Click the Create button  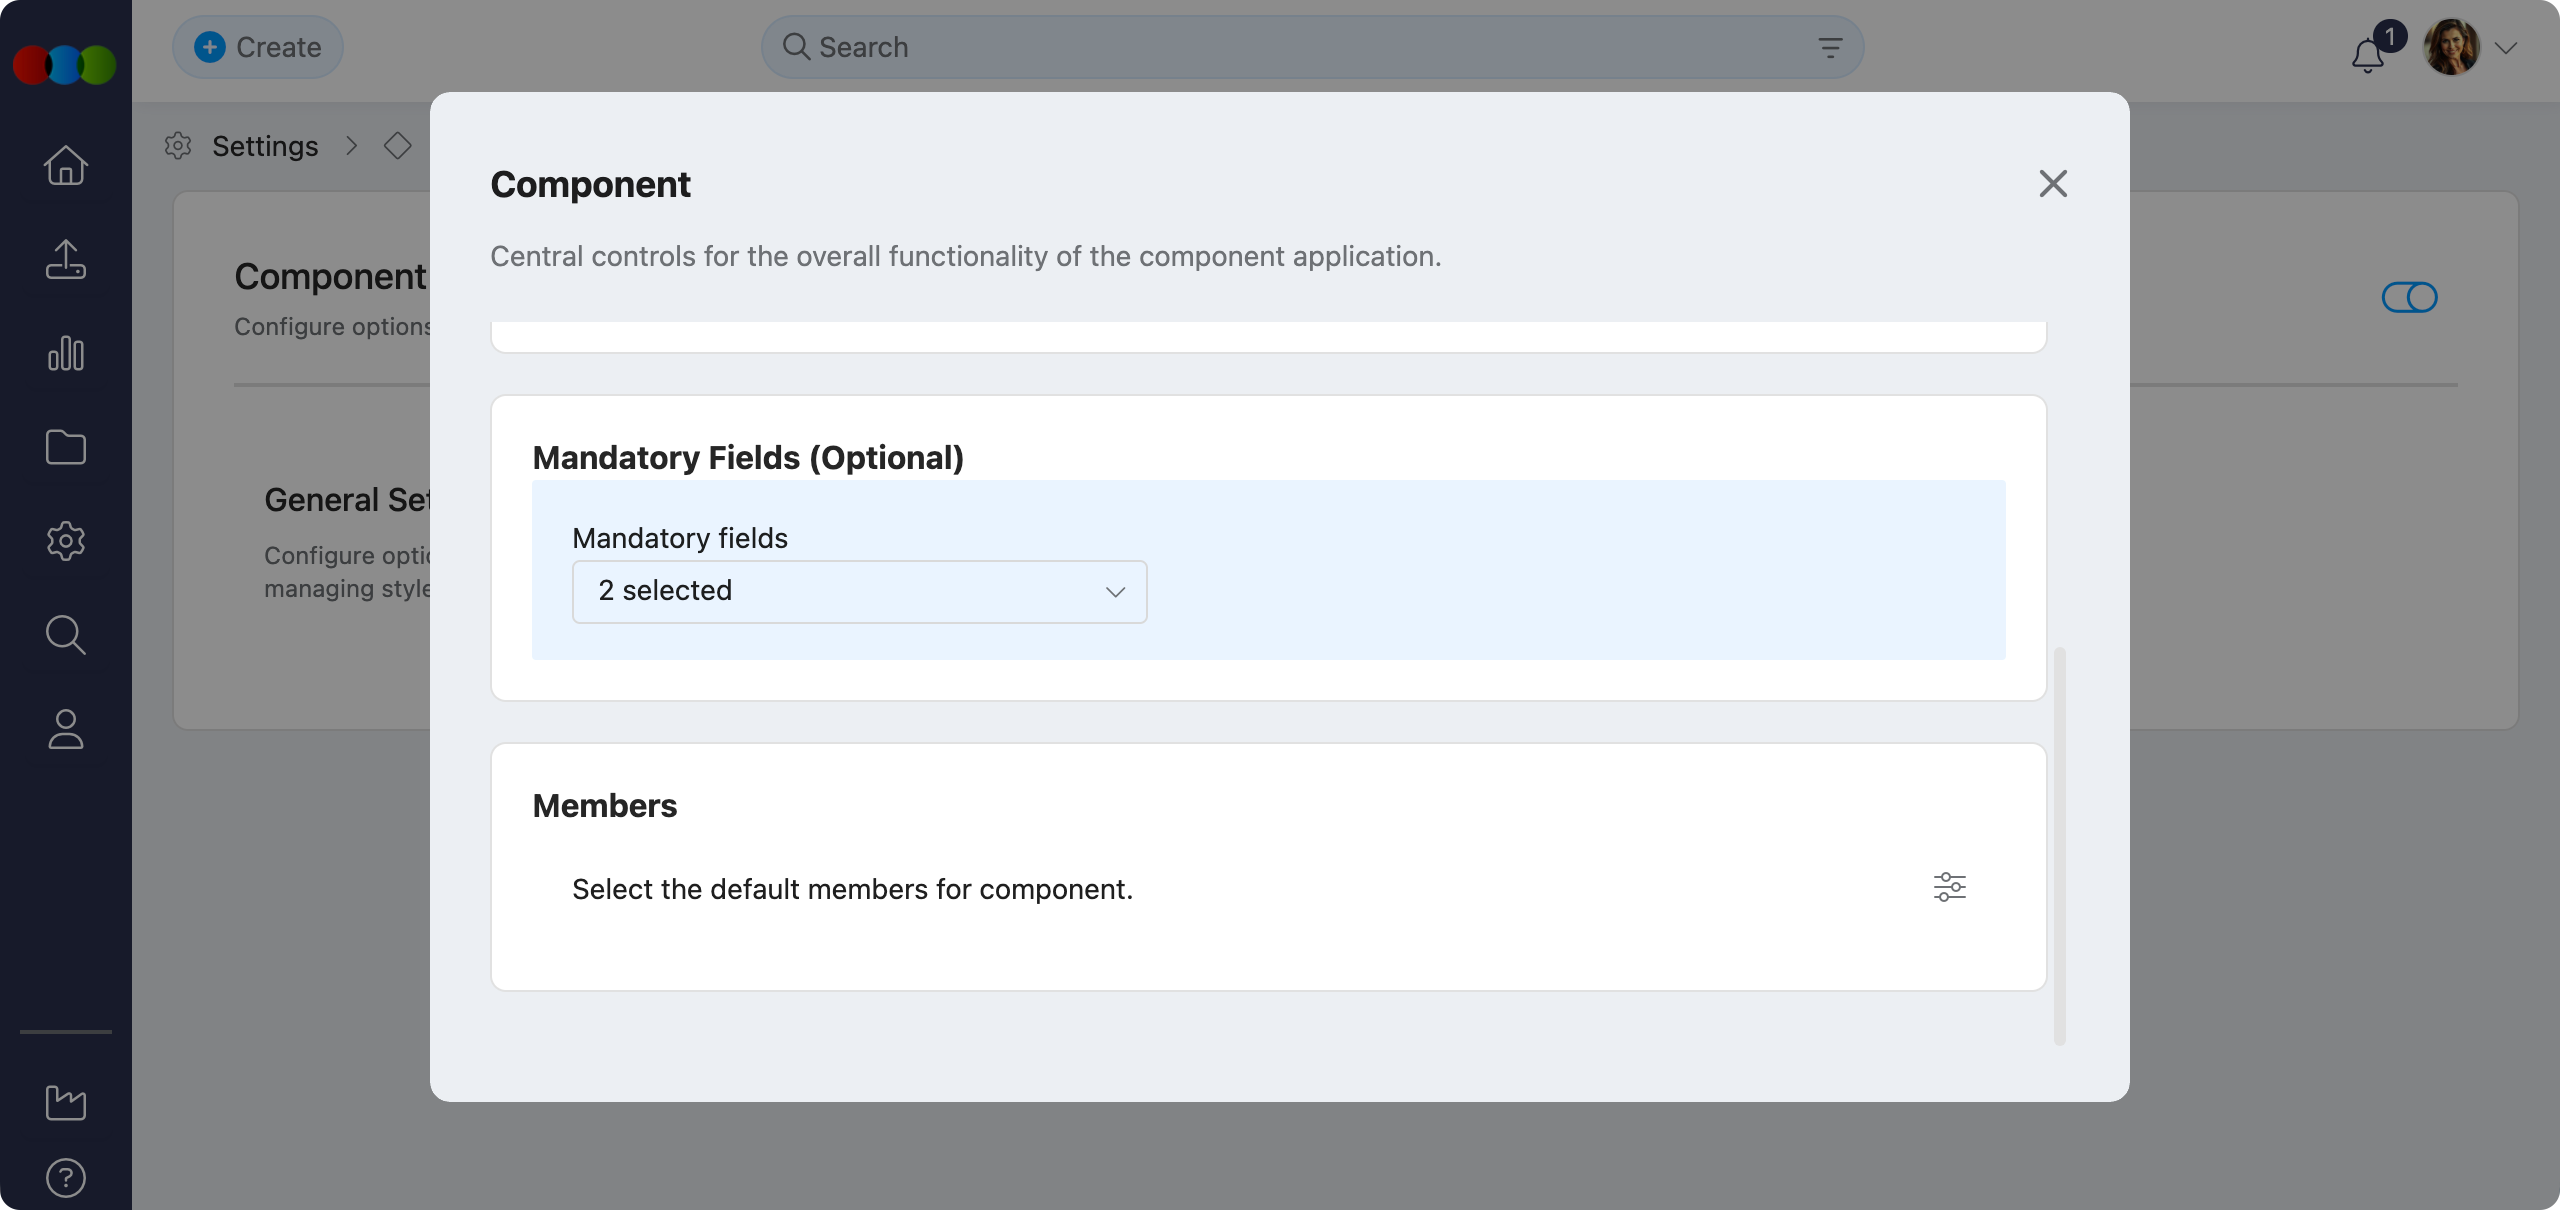[258, 47]
